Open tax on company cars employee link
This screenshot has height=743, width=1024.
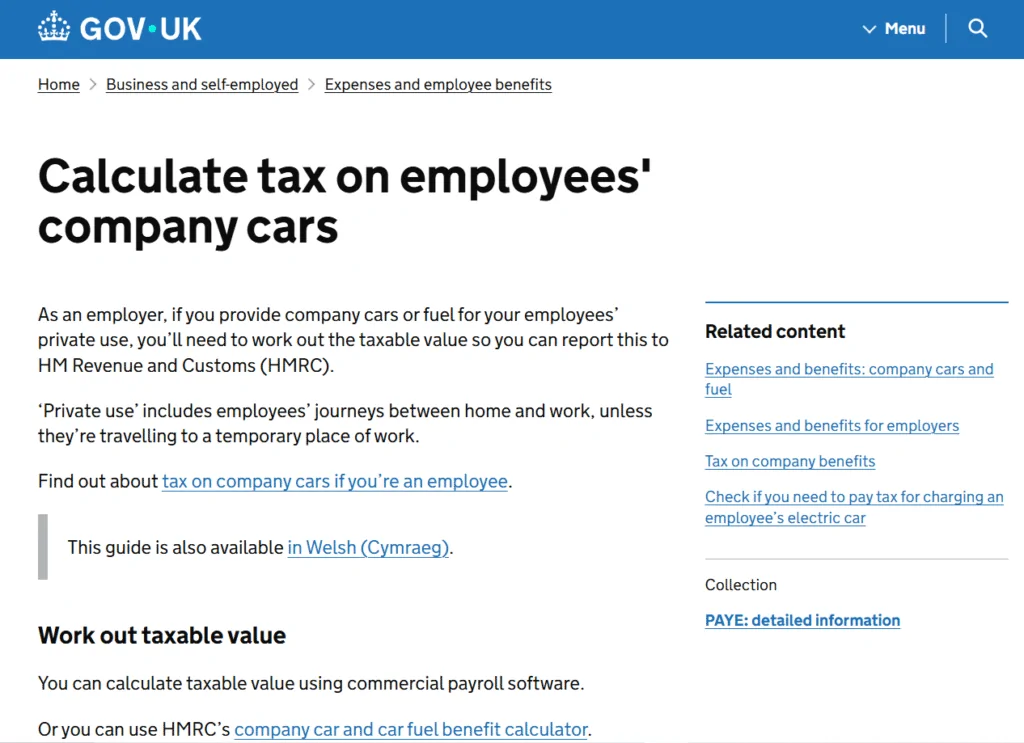point(334,481)
